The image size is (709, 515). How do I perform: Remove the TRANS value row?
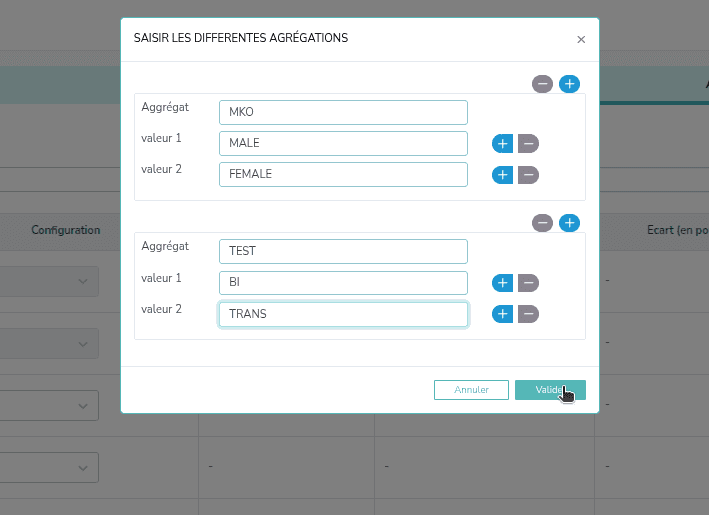point(528,314)
